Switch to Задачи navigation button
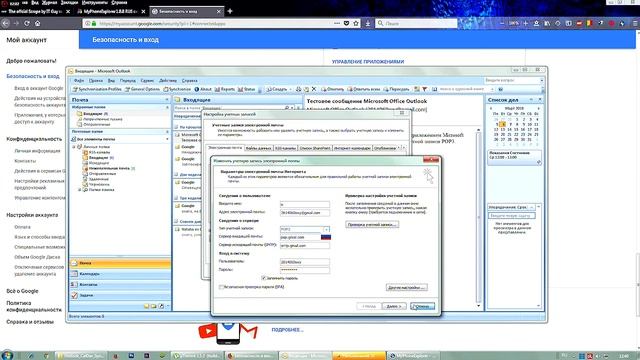Viewport: 640px width, 360px height. [120, 295]
